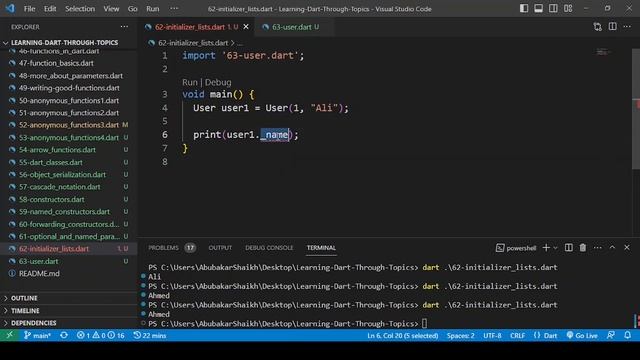
Task: Click the main* git branch indicator
Action: 37,336
